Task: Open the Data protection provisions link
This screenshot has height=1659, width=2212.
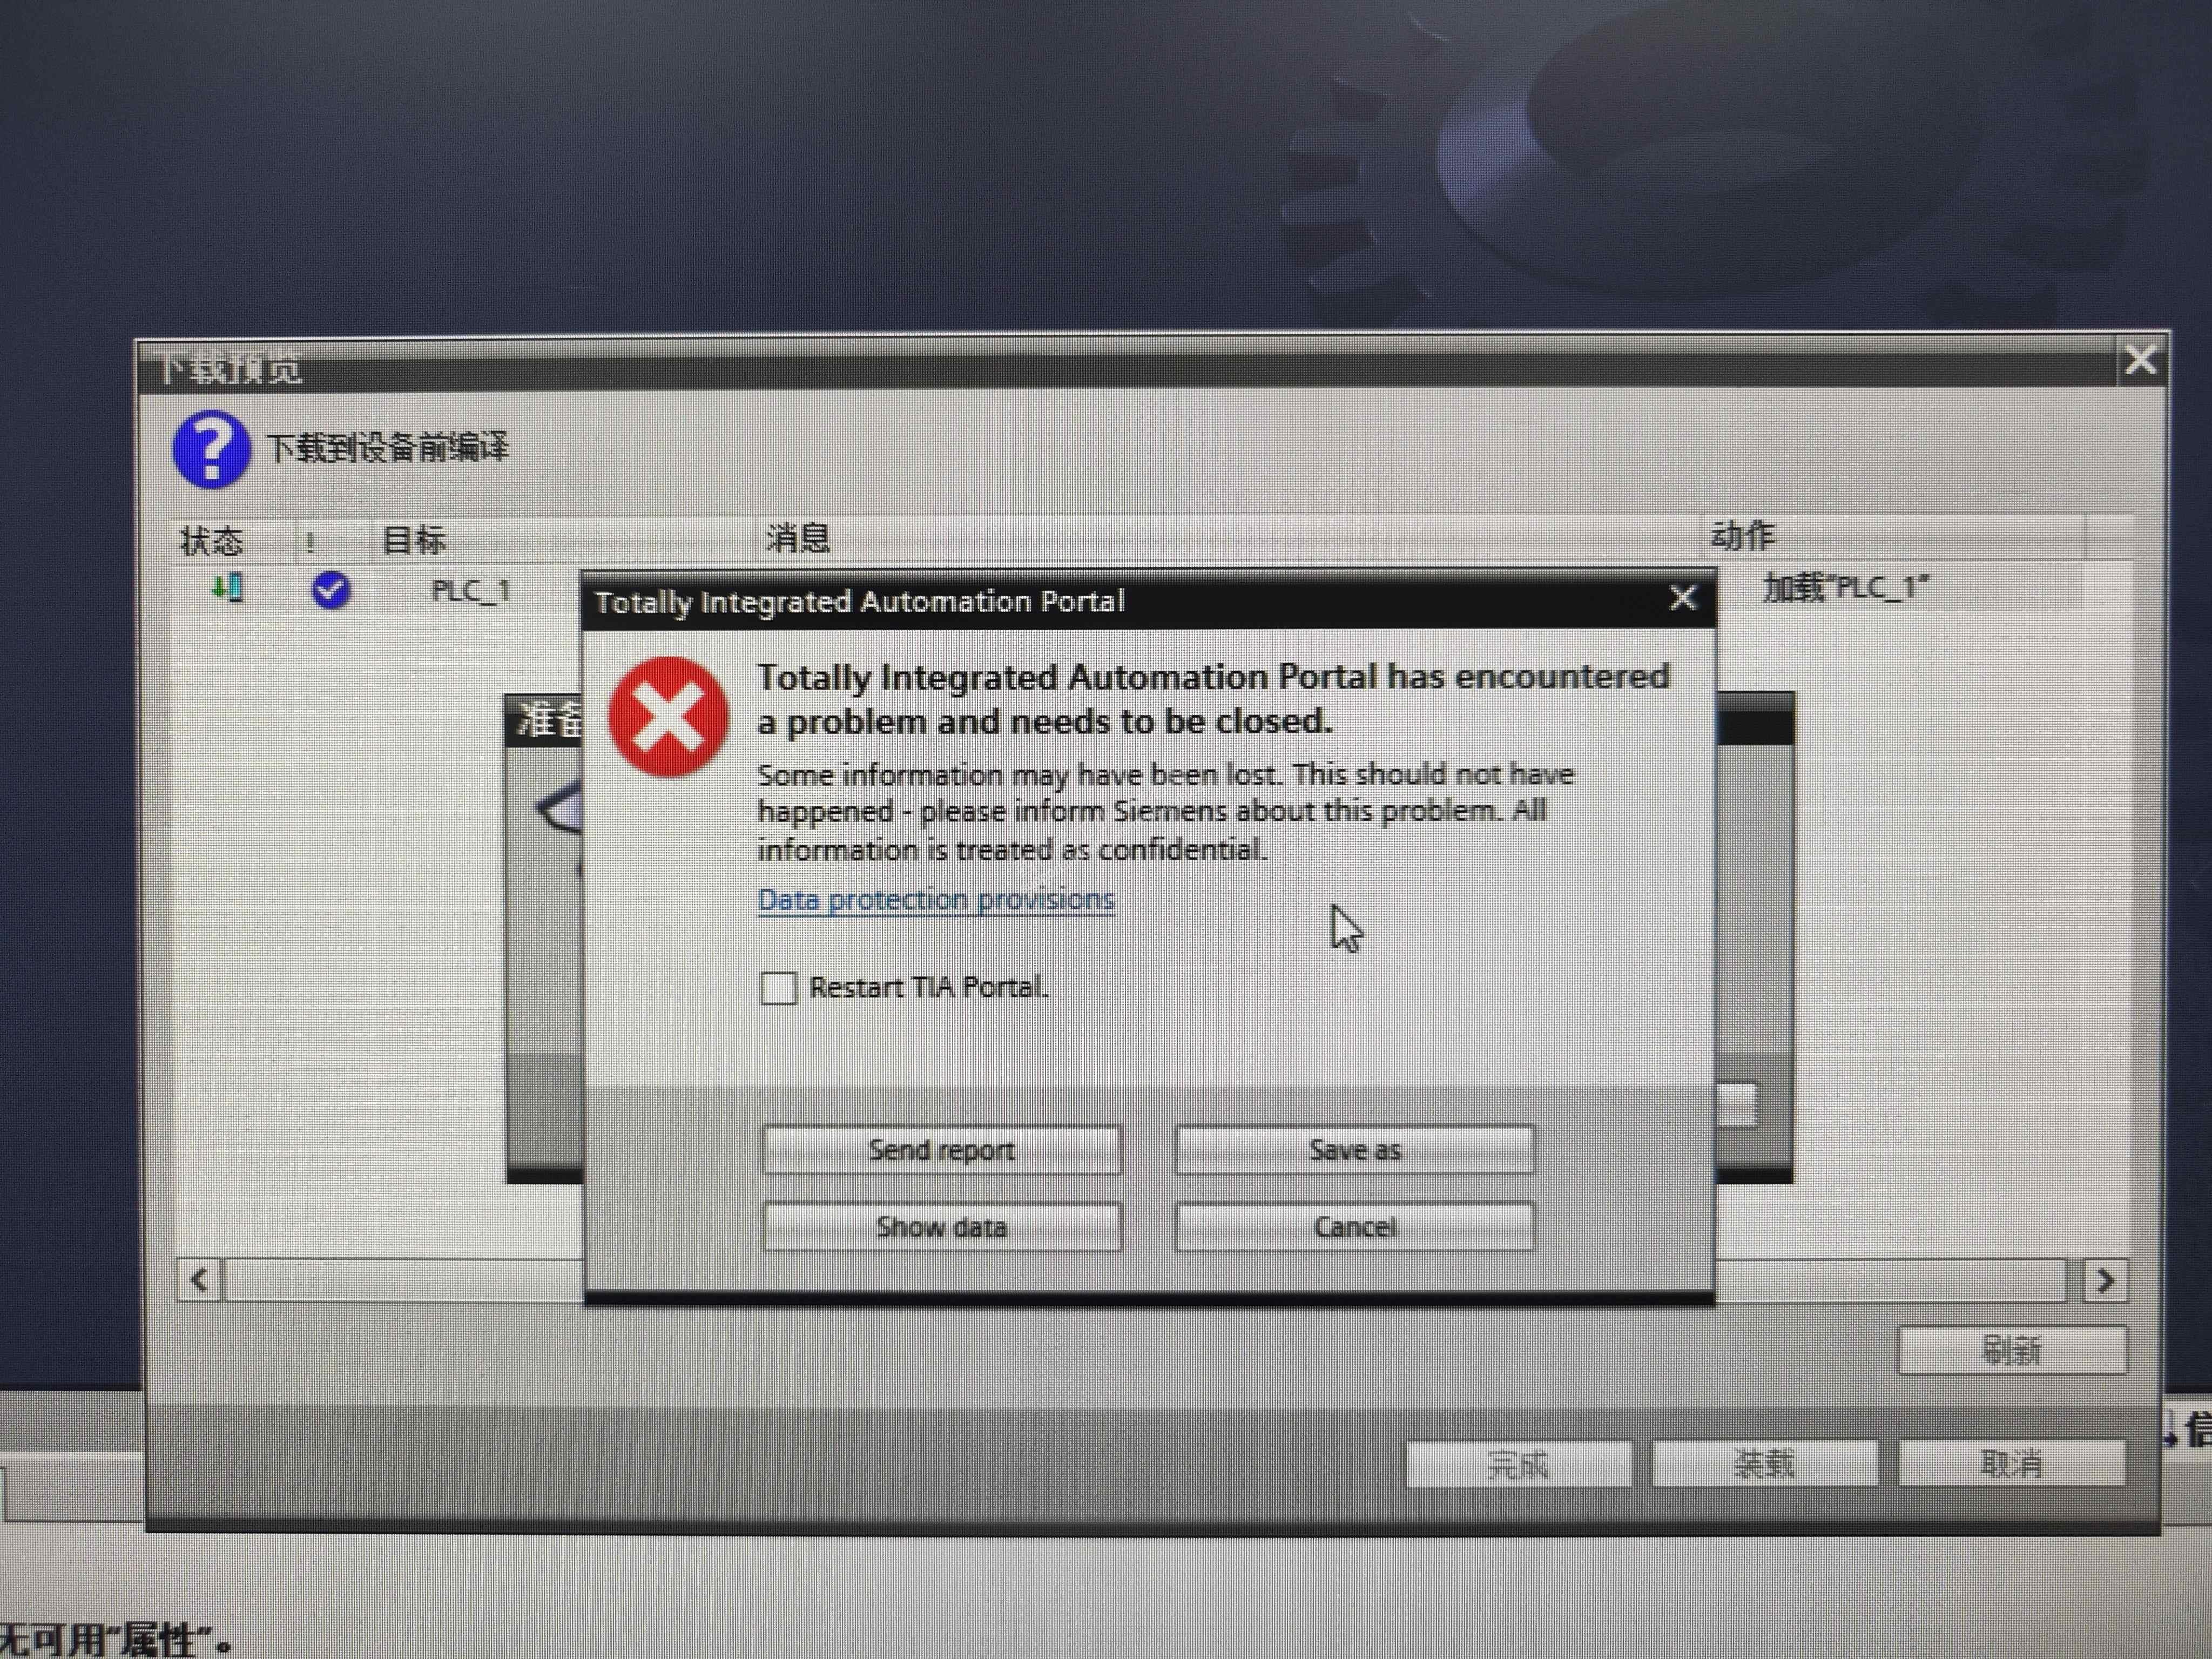Action: click(935, 899)
